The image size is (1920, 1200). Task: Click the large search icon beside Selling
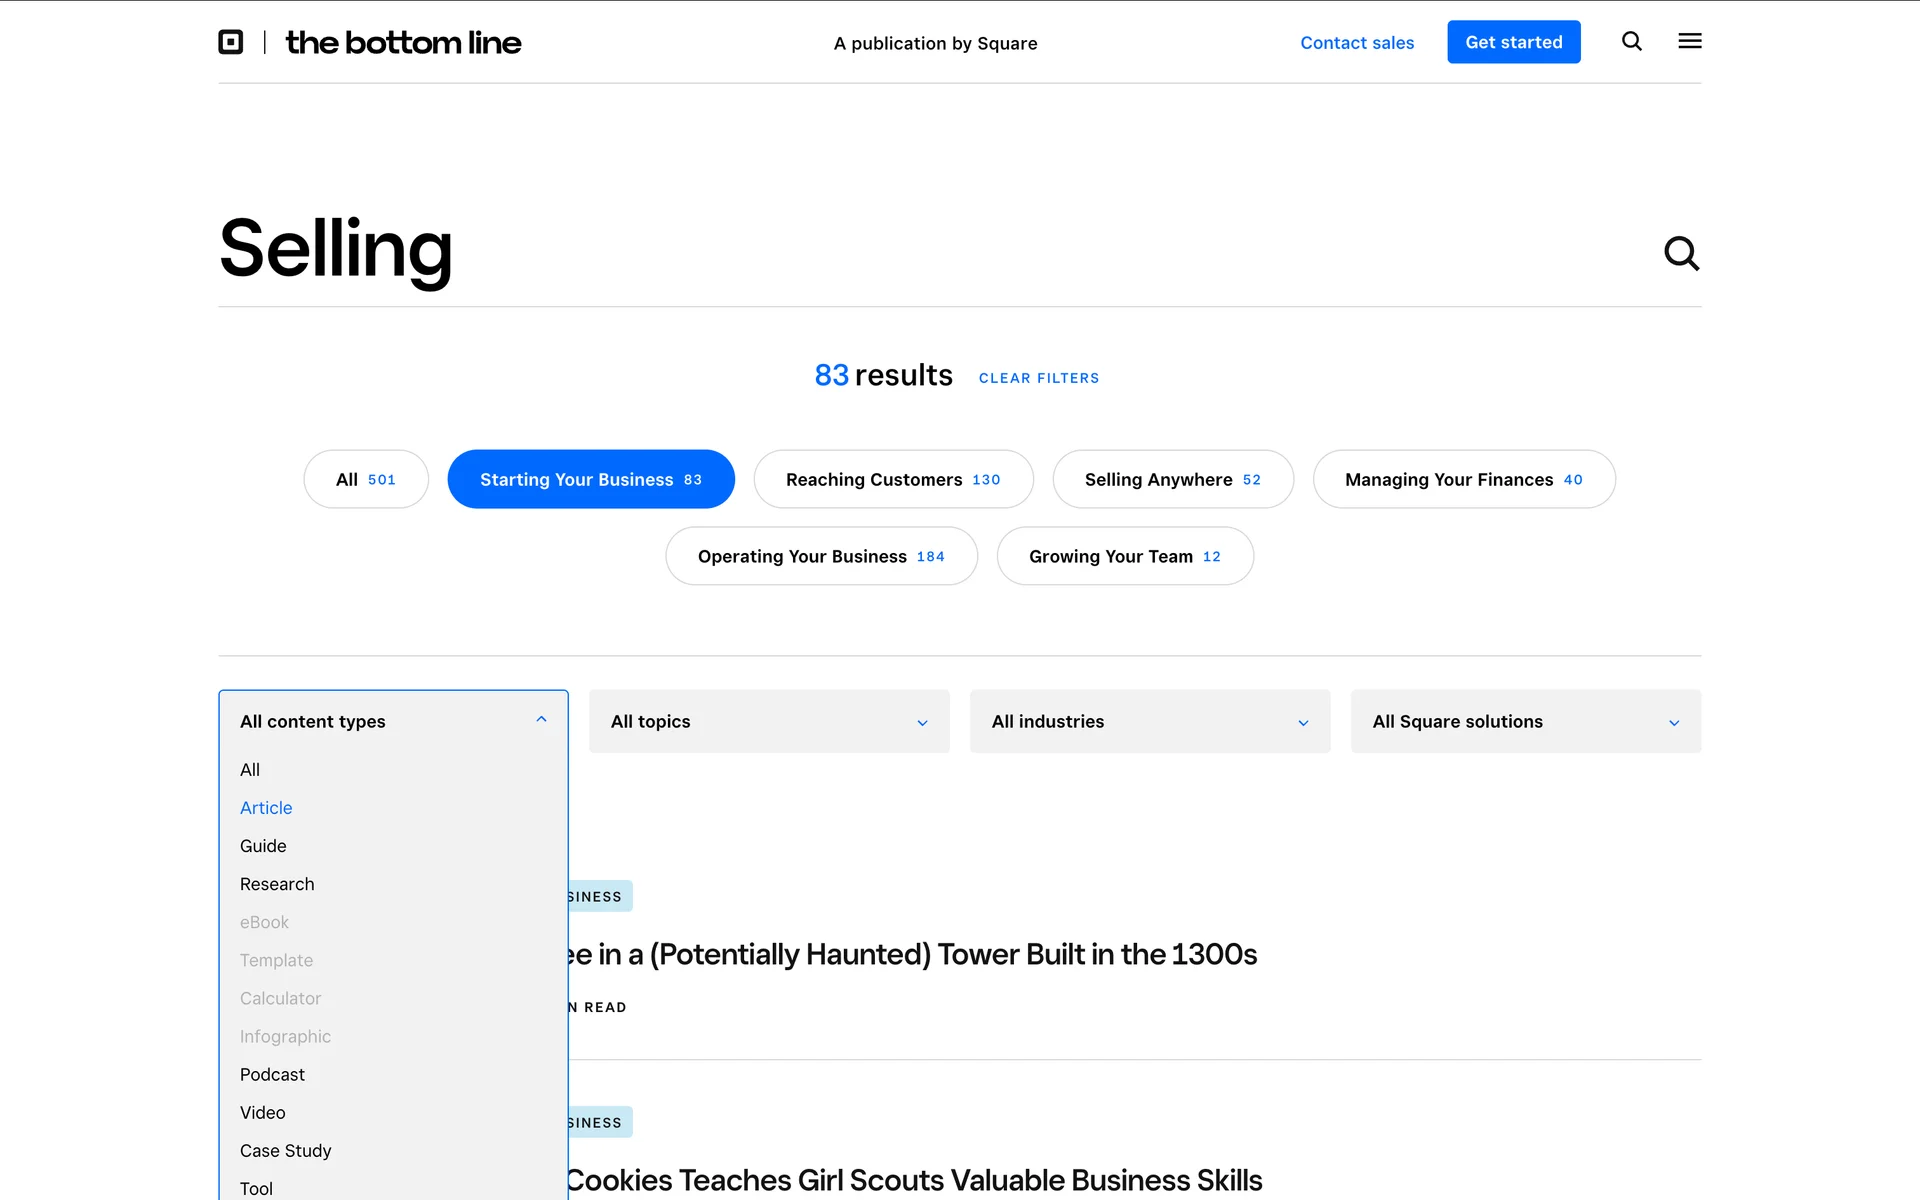pos(1680,253)
